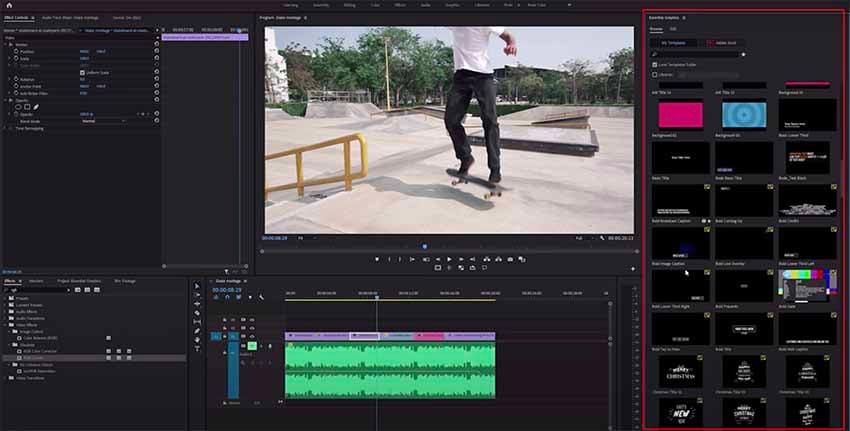Click the Adobe Stock button
This screenshot has height=431, width=850.
pyautogui.click(x=719, y=44)
